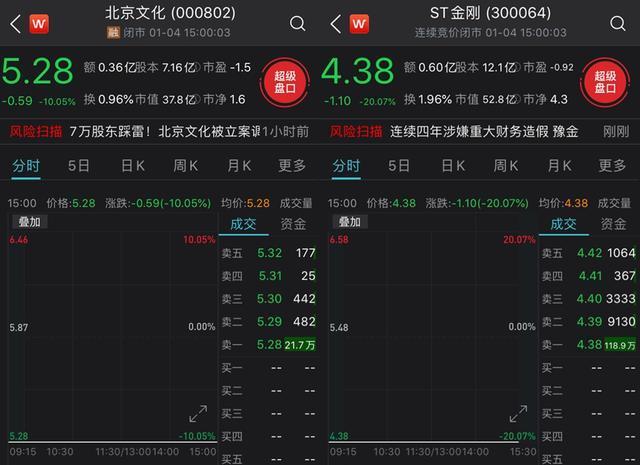Select the 资金 tab in the 北京文化 order book
The width and height of the screenshot is (640, 465).
pos(293,223)
